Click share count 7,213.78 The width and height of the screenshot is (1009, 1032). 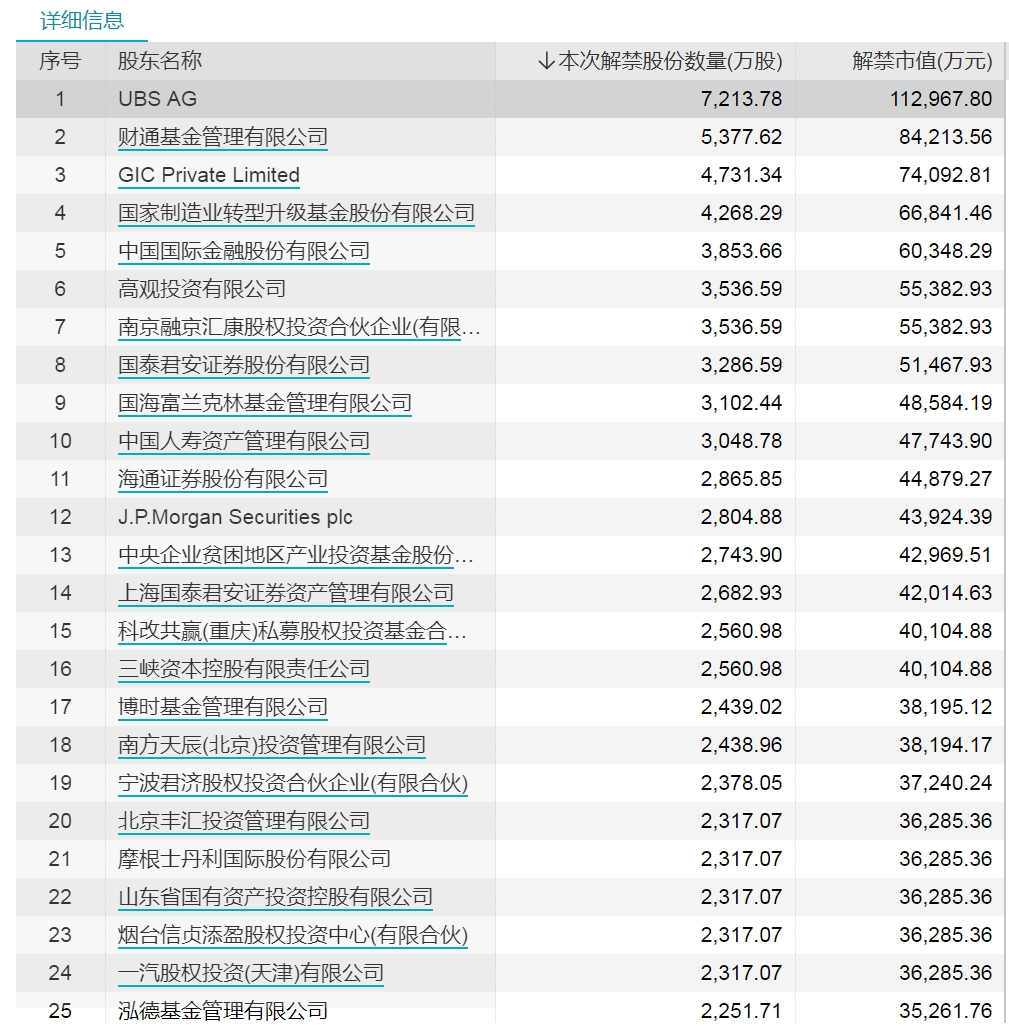[741, 99]
